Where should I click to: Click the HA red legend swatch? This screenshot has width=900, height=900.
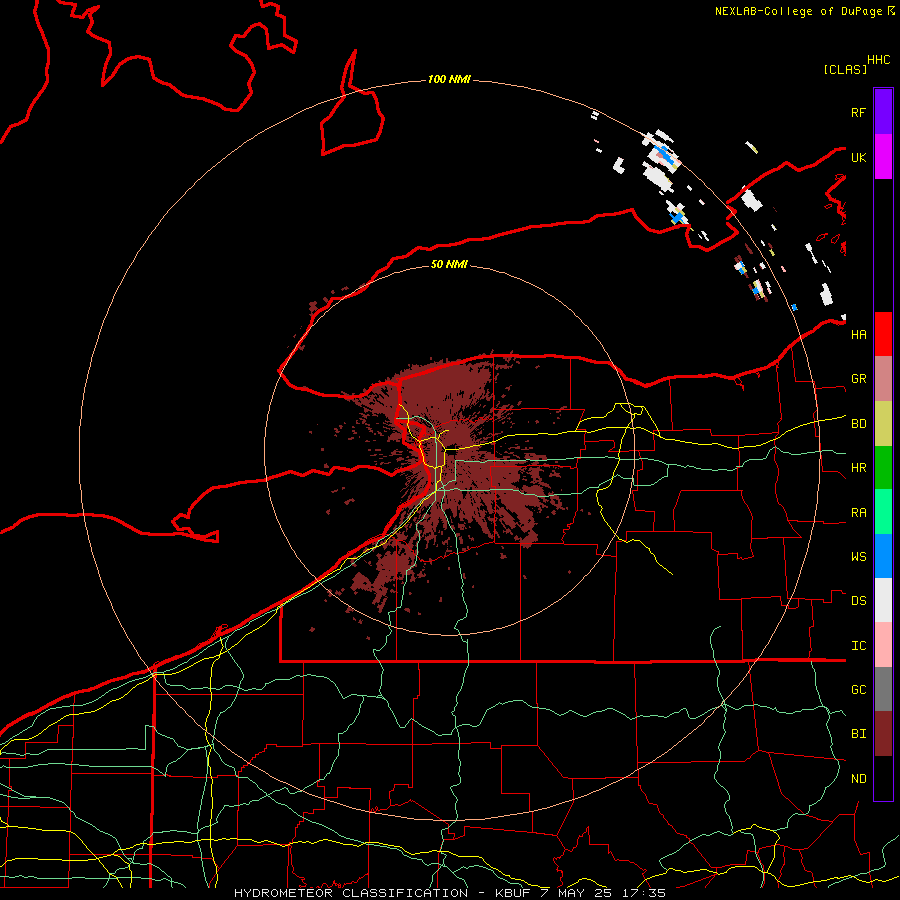pos(883,334)
